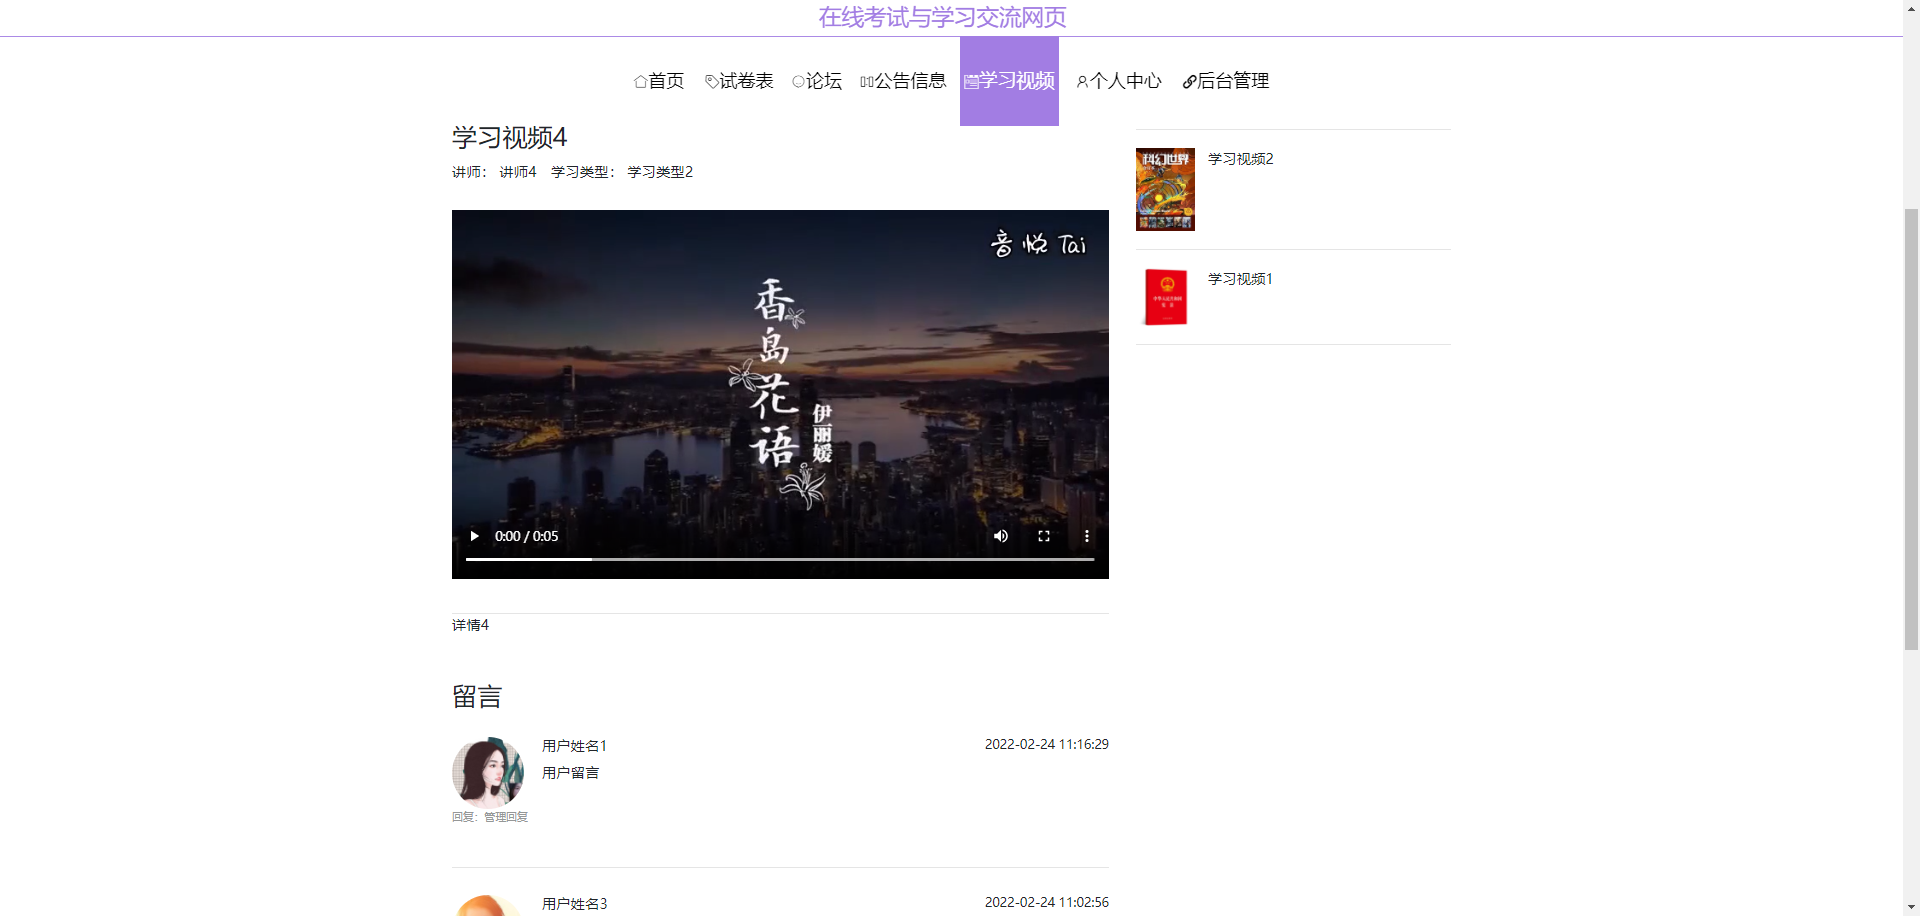Play the video with the play button
Screen dimensions: 1920x916
pos(474,536)
